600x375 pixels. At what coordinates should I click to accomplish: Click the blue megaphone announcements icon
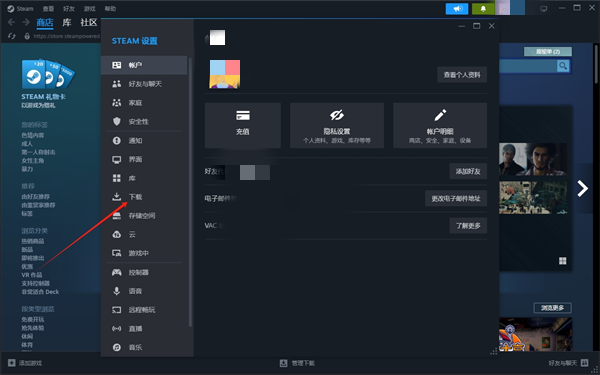pos(457,8)
